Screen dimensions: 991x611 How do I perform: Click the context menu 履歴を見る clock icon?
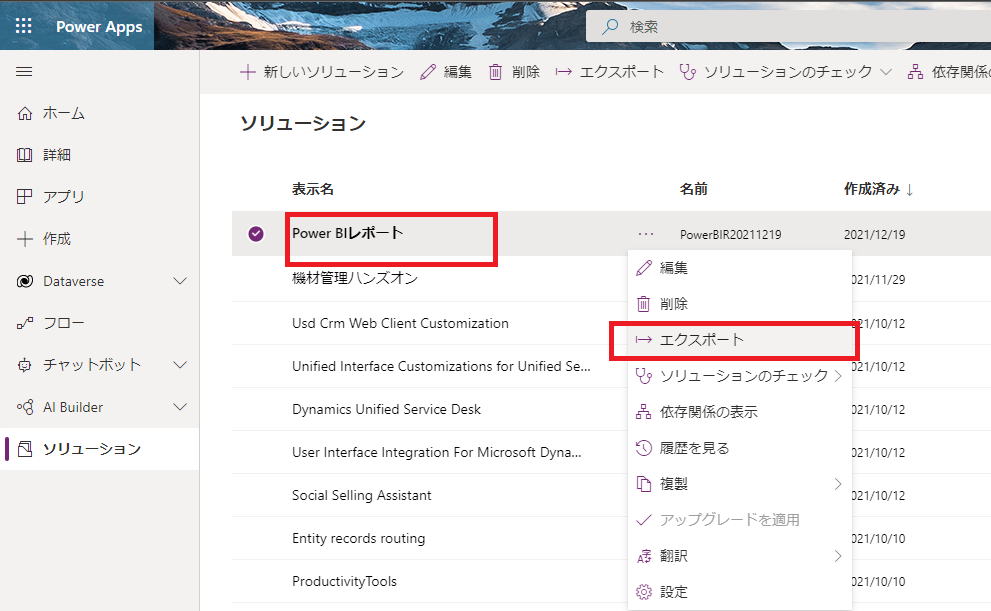643,448
